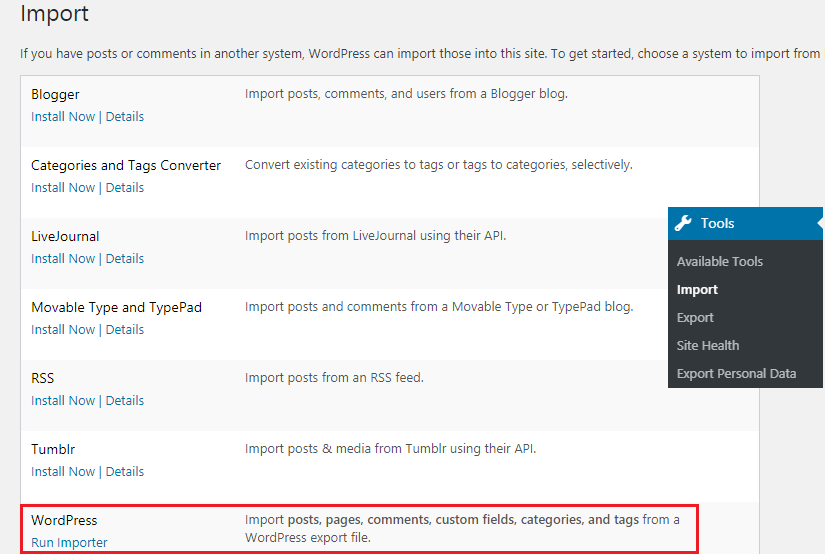Image resolution: width=825 pixels, height=556 pixels.
Task: Install Movable Type and TypePad importer
Action: (63, 330)
